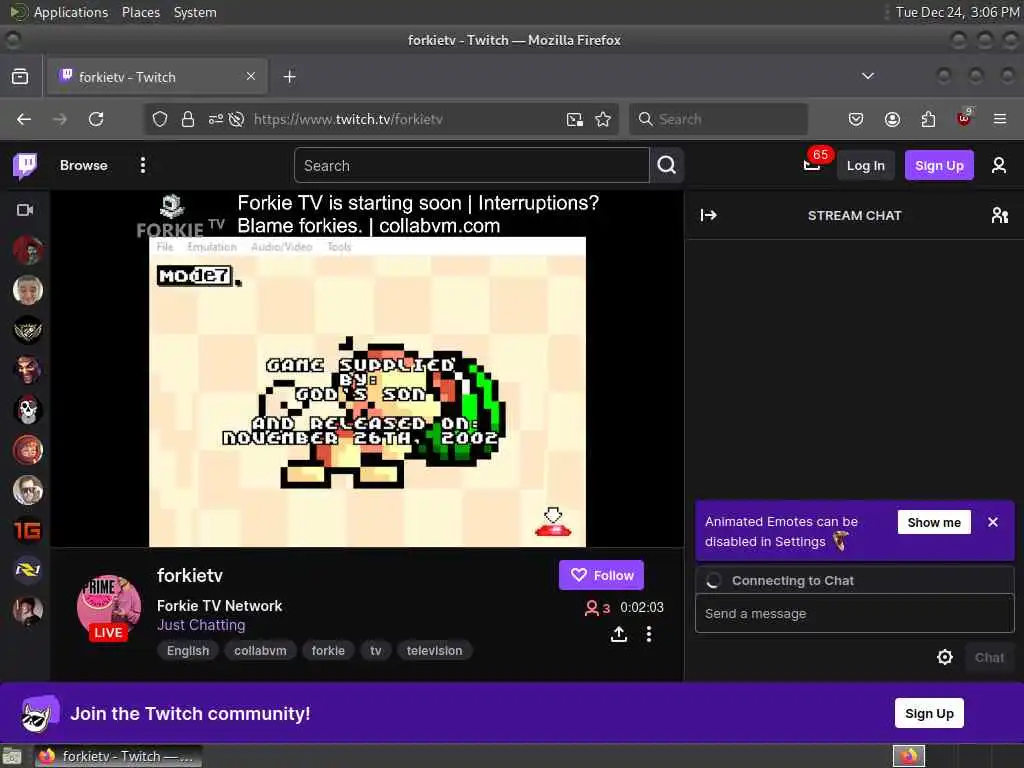Open the user profile icon menu
Screen dimensions: 1024x768
[x=999, y=165]
